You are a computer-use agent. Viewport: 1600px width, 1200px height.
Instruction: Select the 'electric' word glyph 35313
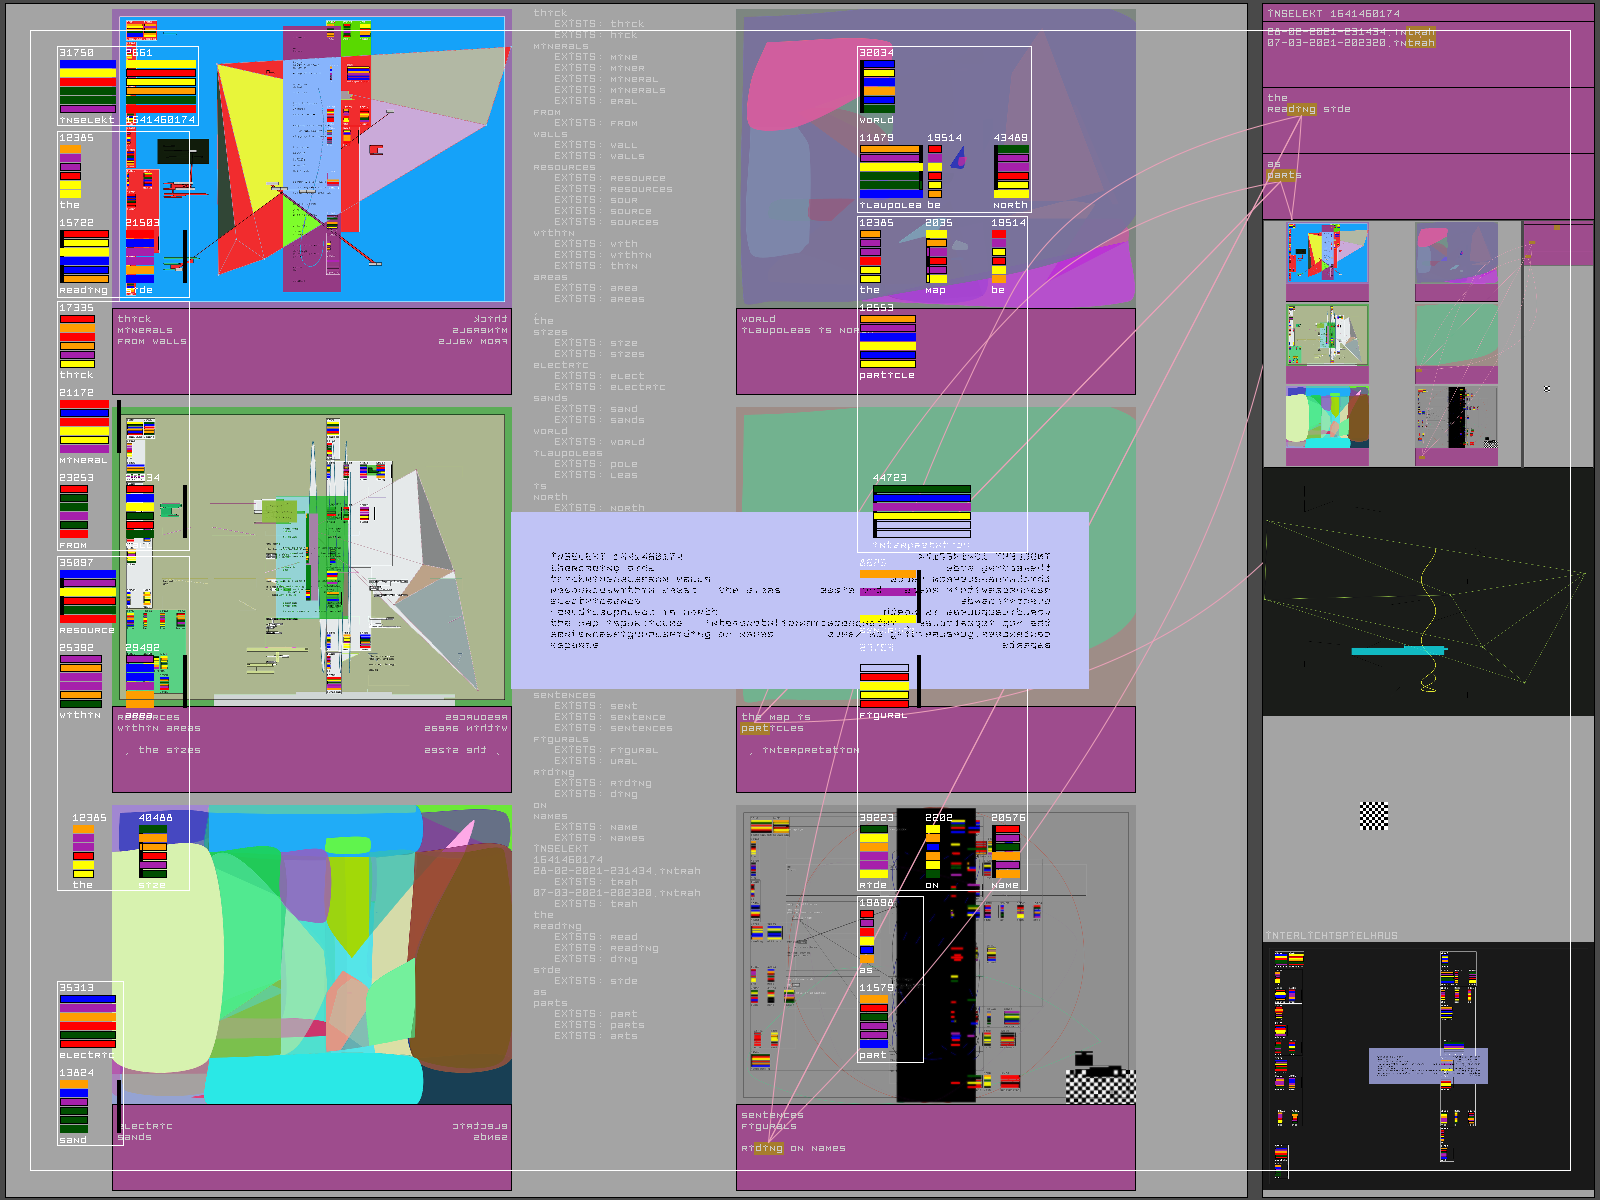pyautogui.click(x=87, y=1022)
